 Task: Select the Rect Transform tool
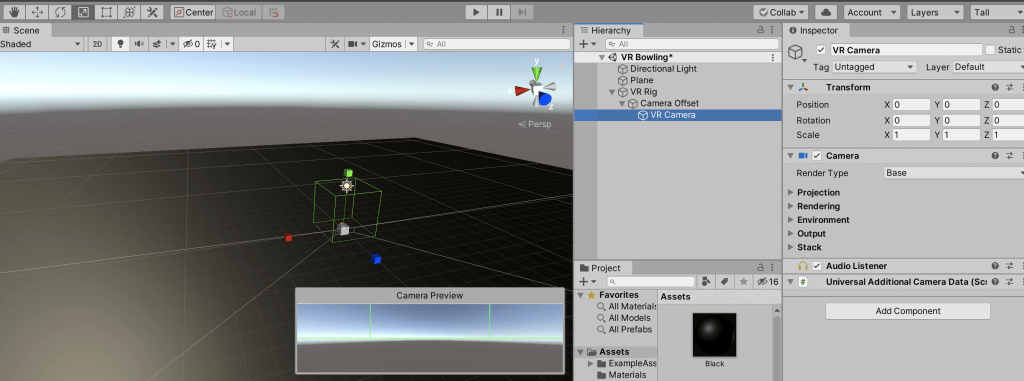click(106, 12)
